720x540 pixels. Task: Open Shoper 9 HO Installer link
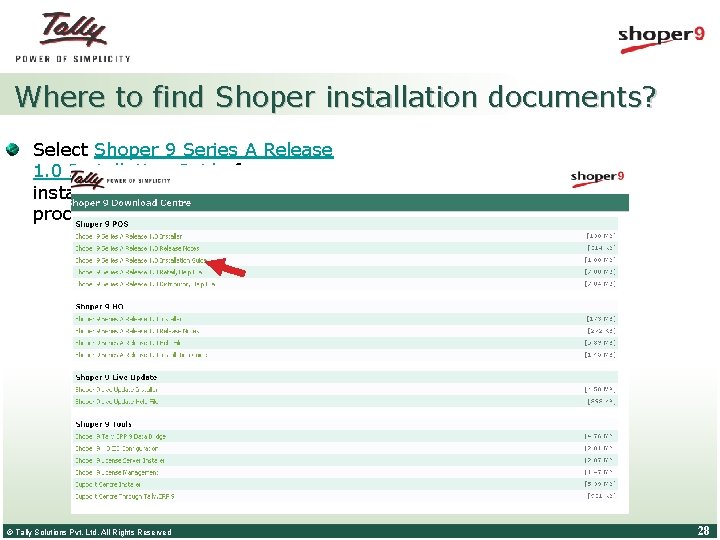click(x=129, y=319)
